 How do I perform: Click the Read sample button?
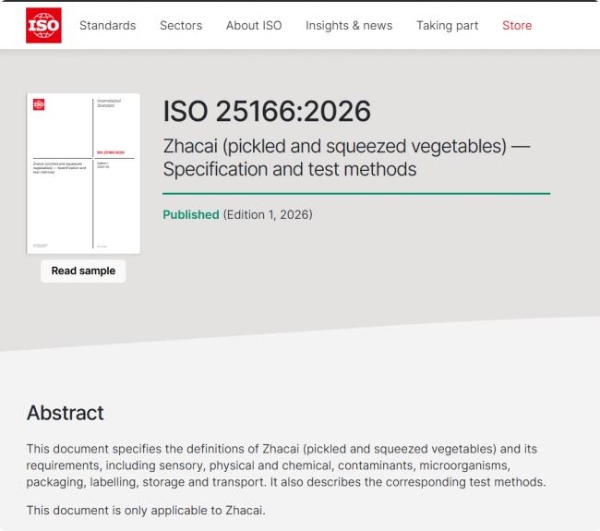pos(83,271)
